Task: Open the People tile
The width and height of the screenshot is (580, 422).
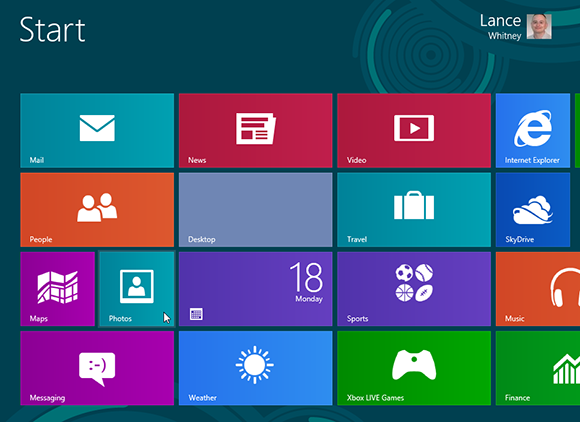Action: tap(97, 210)
